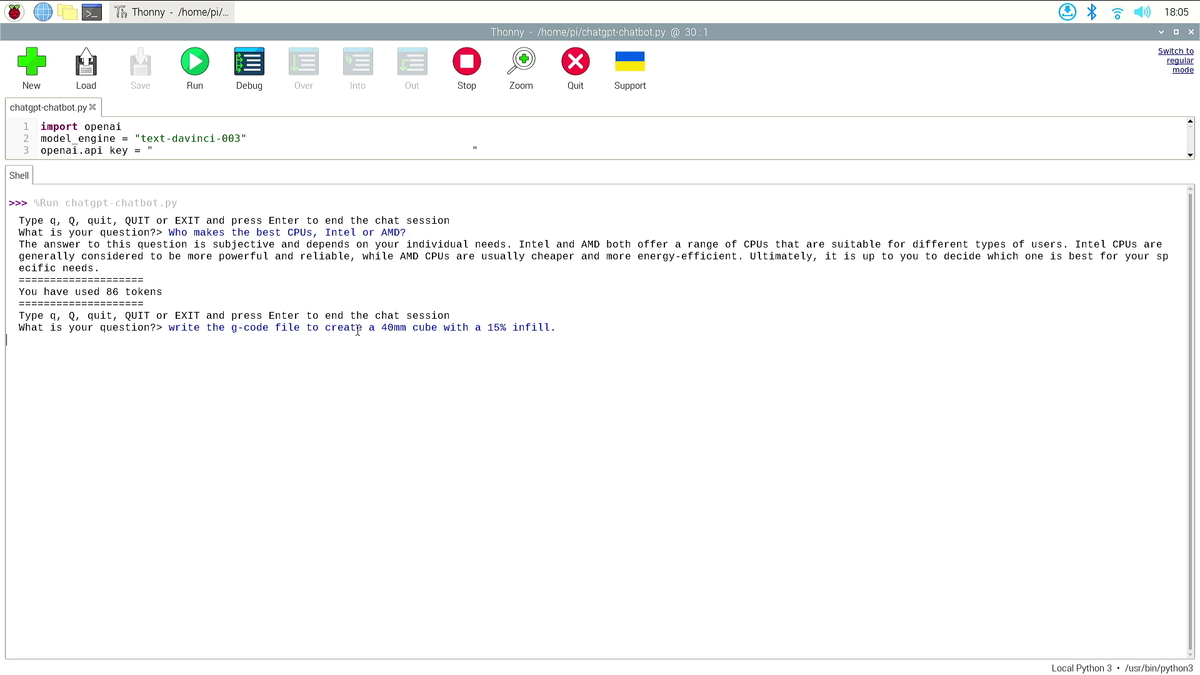Select the Shell tab
The image size is (1200, 675).
coord(19,175)
